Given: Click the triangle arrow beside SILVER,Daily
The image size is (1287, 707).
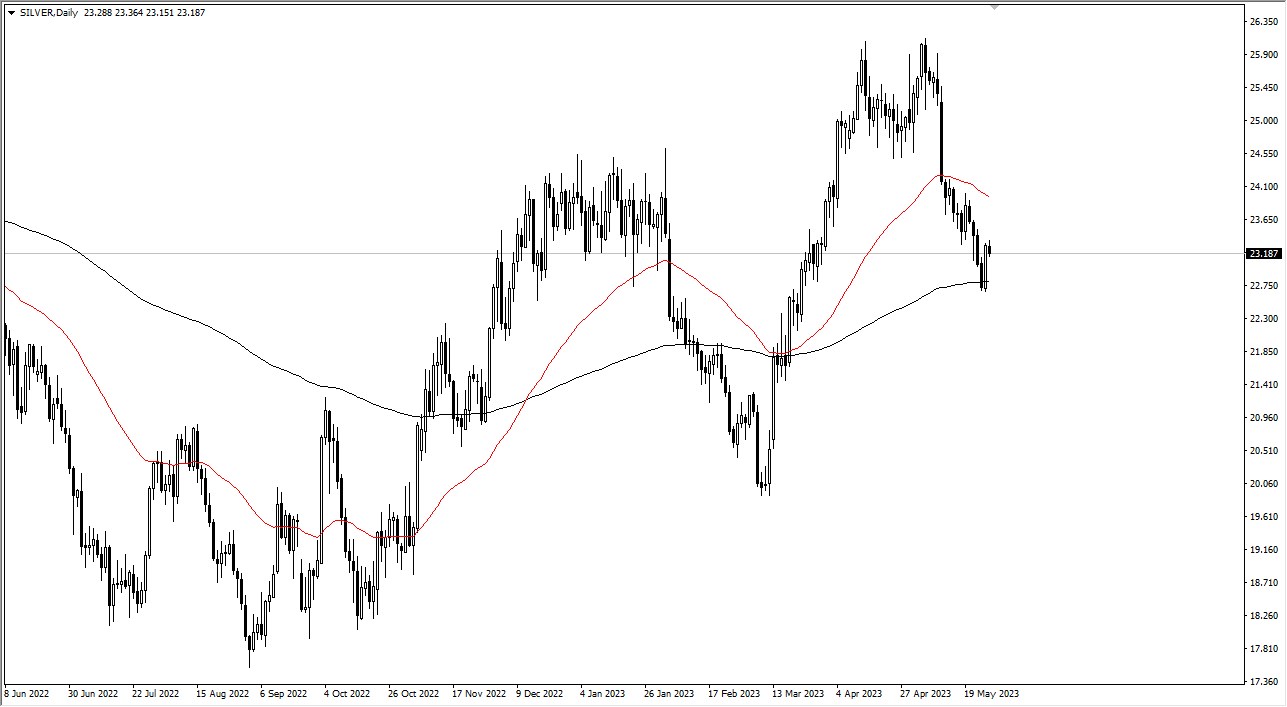Looking at the screenshot, I should click(x=11, y=12).
